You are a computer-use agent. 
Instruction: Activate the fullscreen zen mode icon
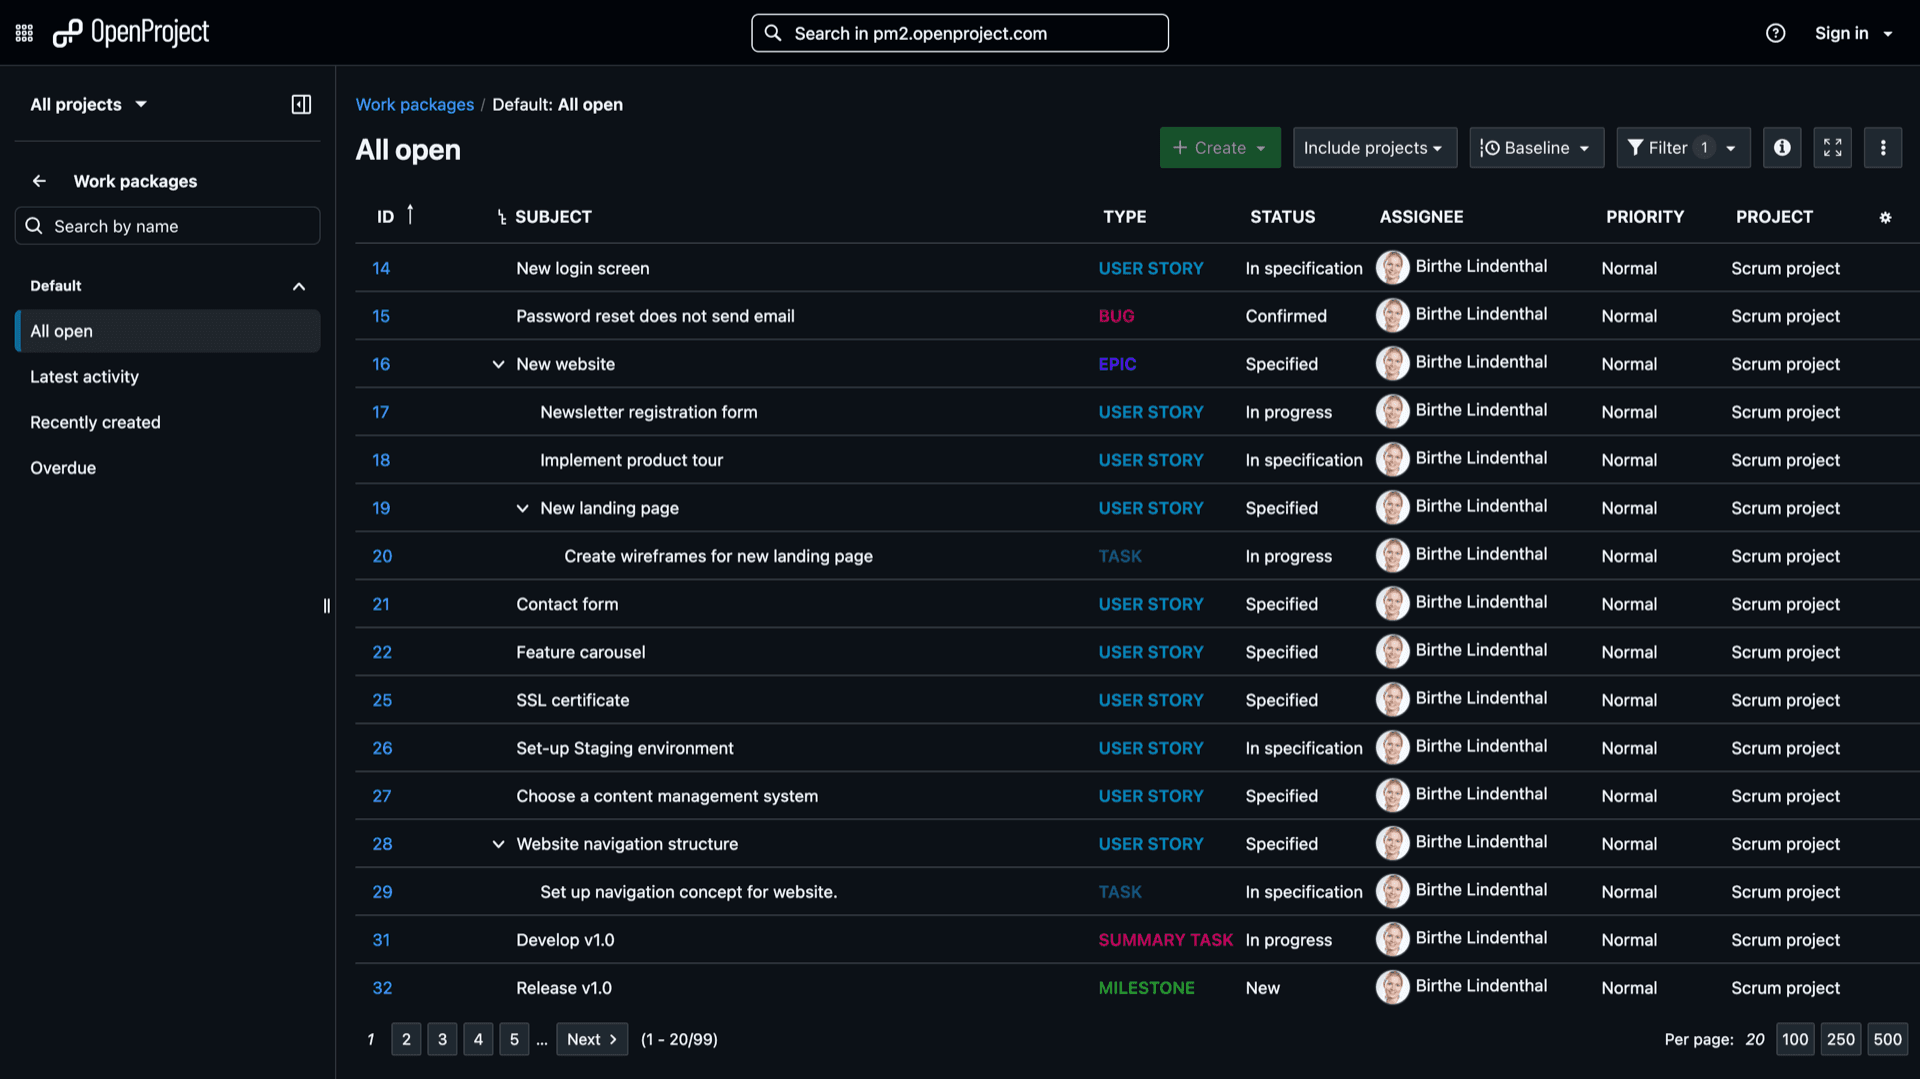1832,148
